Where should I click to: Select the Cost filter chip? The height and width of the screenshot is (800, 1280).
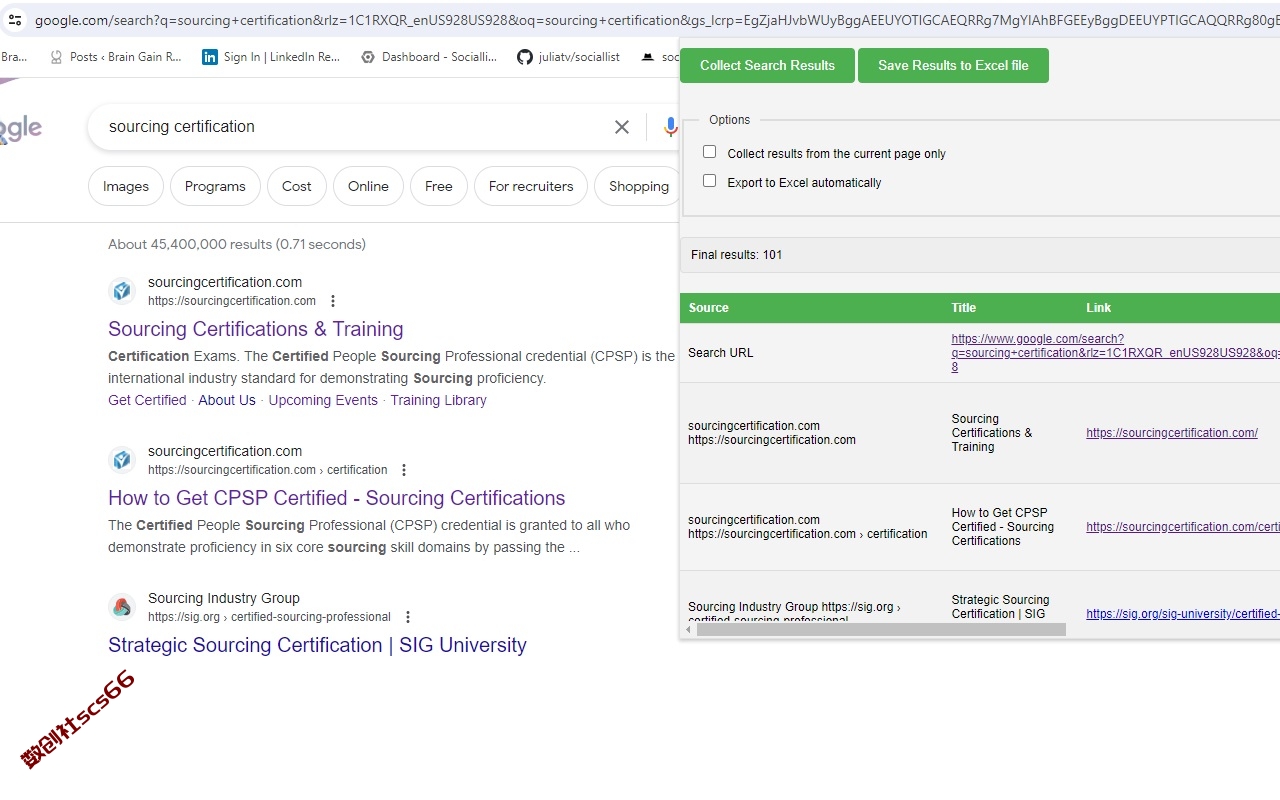point(297,186)
